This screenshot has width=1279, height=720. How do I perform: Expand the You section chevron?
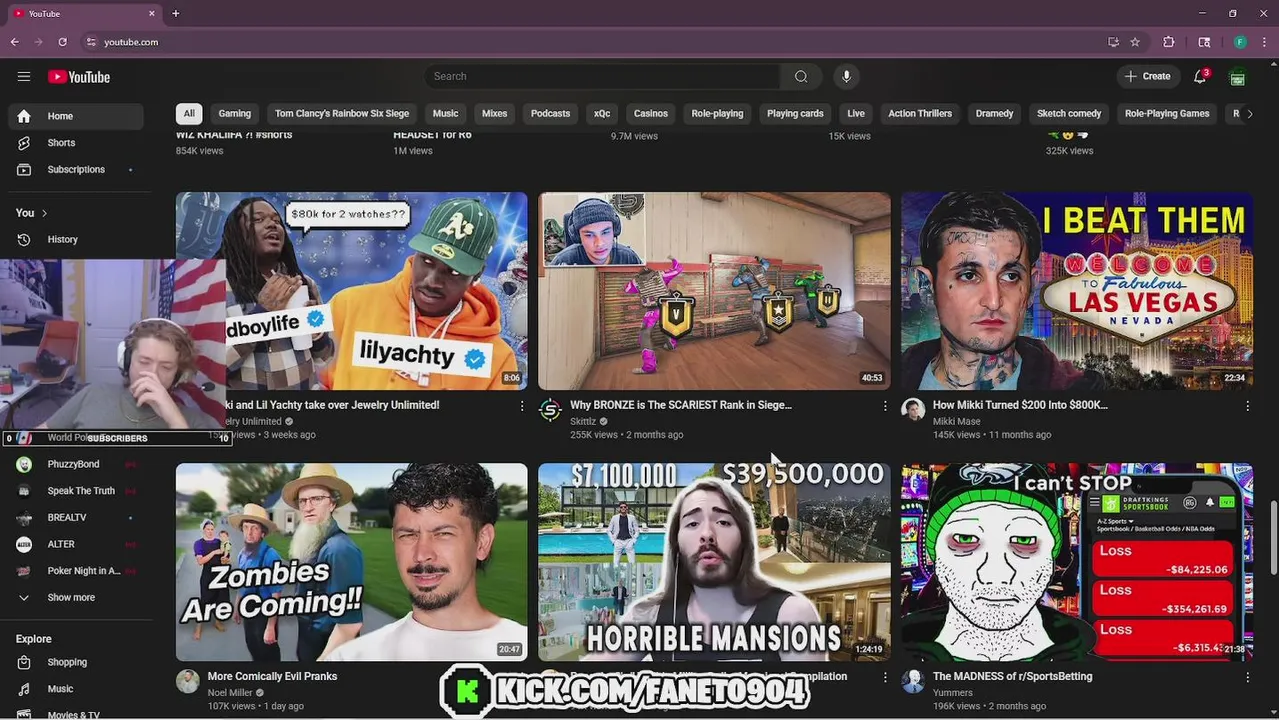44,213
